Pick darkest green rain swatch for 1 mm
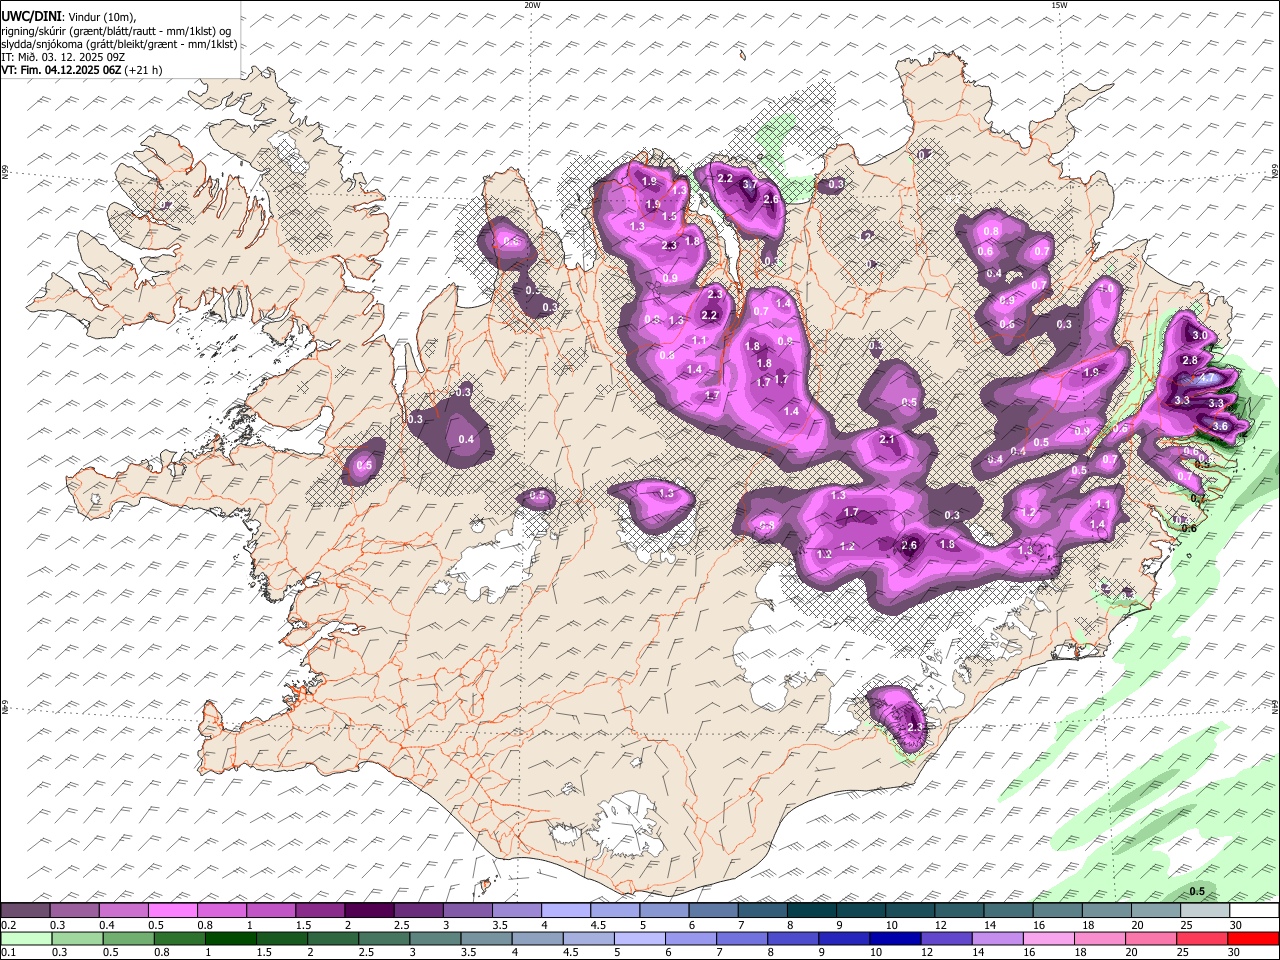 pyautogui.click(x=230, y=938)
